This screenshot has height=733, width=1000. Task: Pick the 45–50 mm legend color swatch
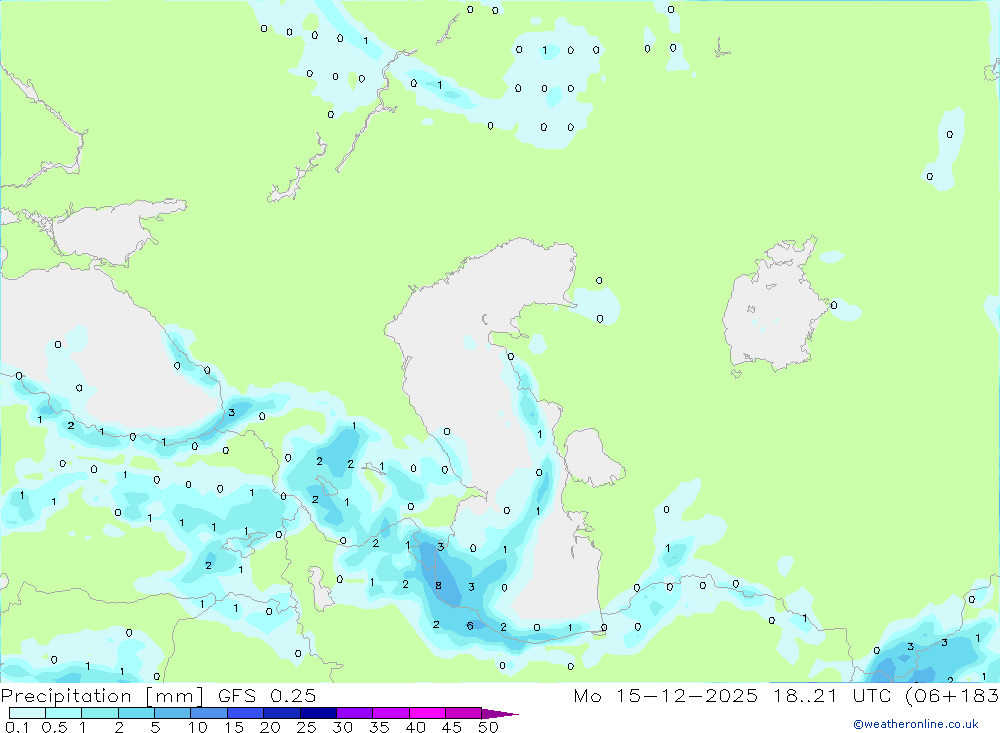pyautogui.click(x=464, y=713)
